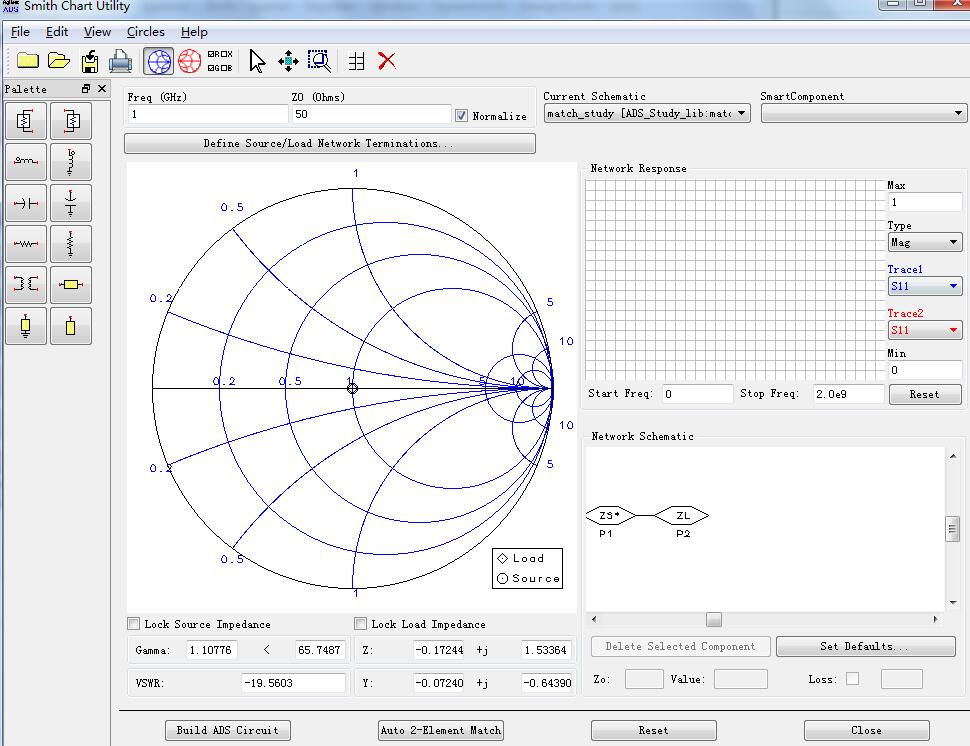Open the Circles menu
Image resolution: width=970 pixels, height=746 pixels.
(x=145, y=32)
